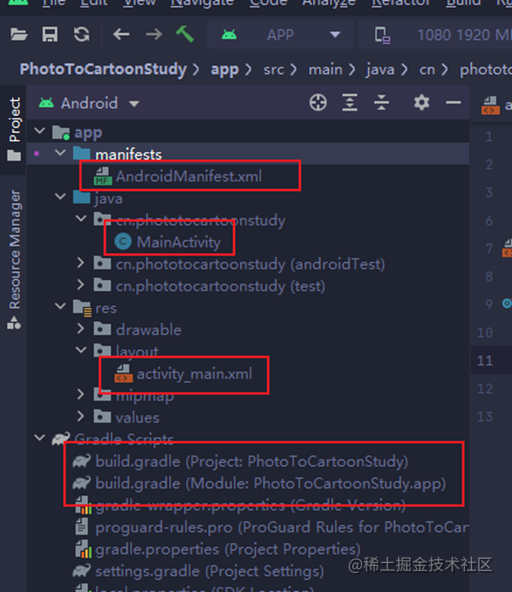Open the Project tool window tab

[14, 129]
